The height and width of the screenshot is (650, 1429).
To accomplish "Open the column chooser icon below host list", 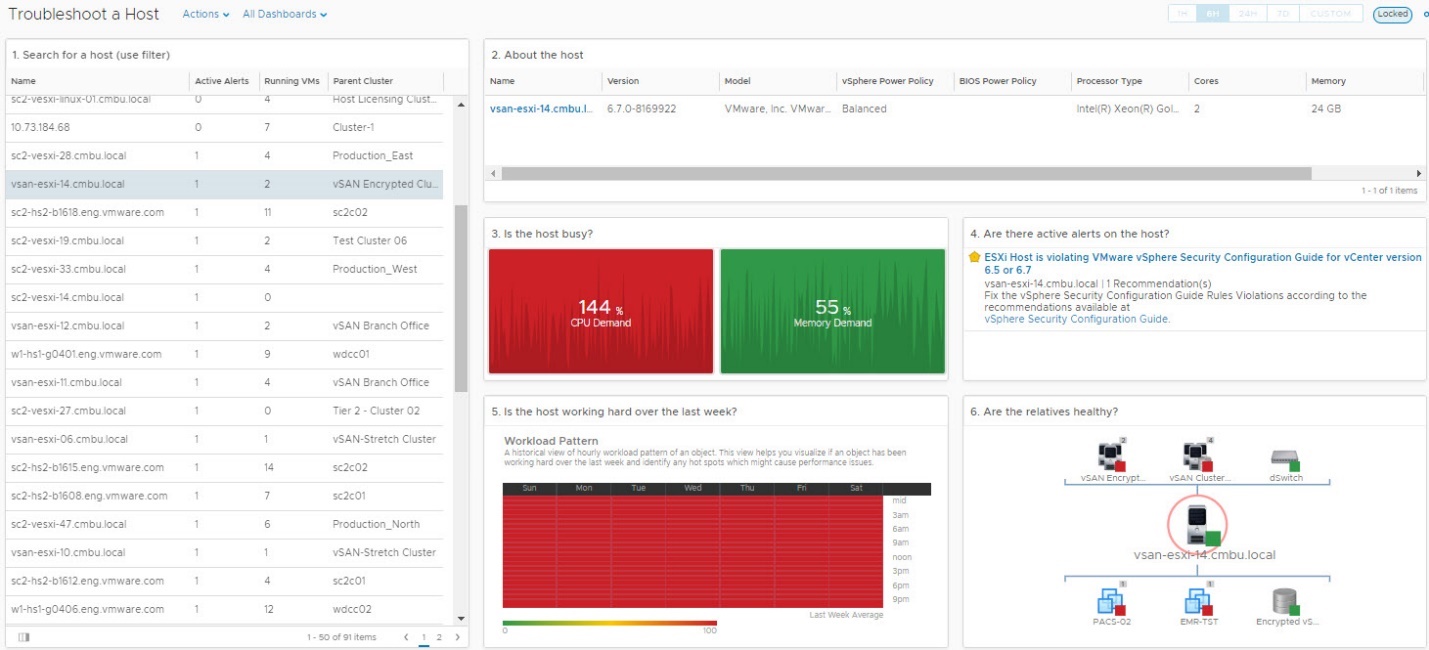I will tap(24, 637).
